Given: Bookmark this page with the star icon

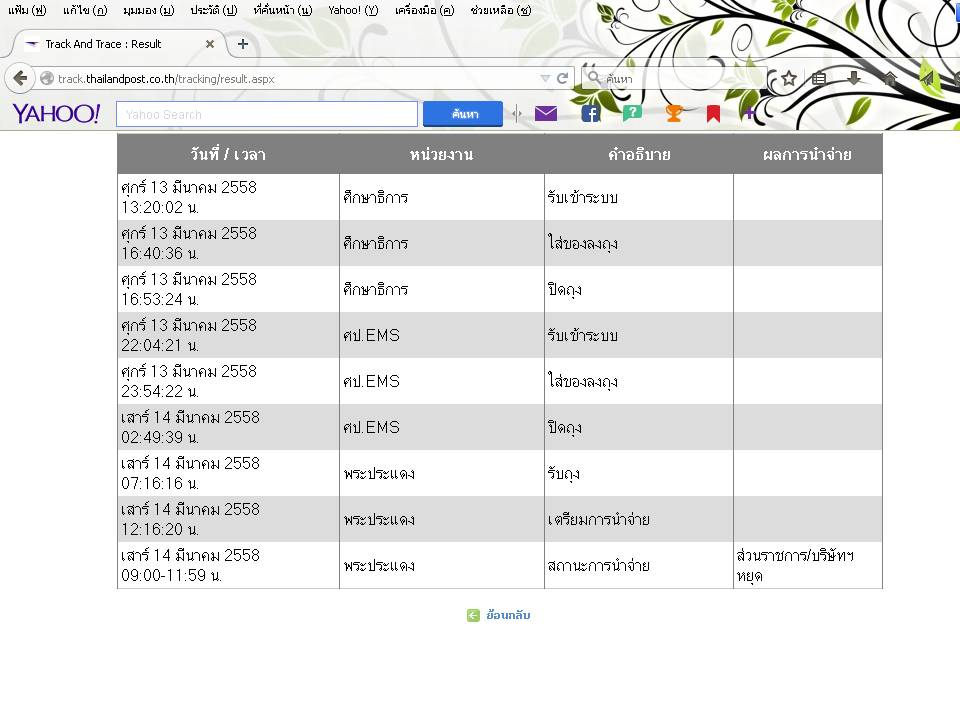Looking at the screenshot, I should tap(789, 78).
